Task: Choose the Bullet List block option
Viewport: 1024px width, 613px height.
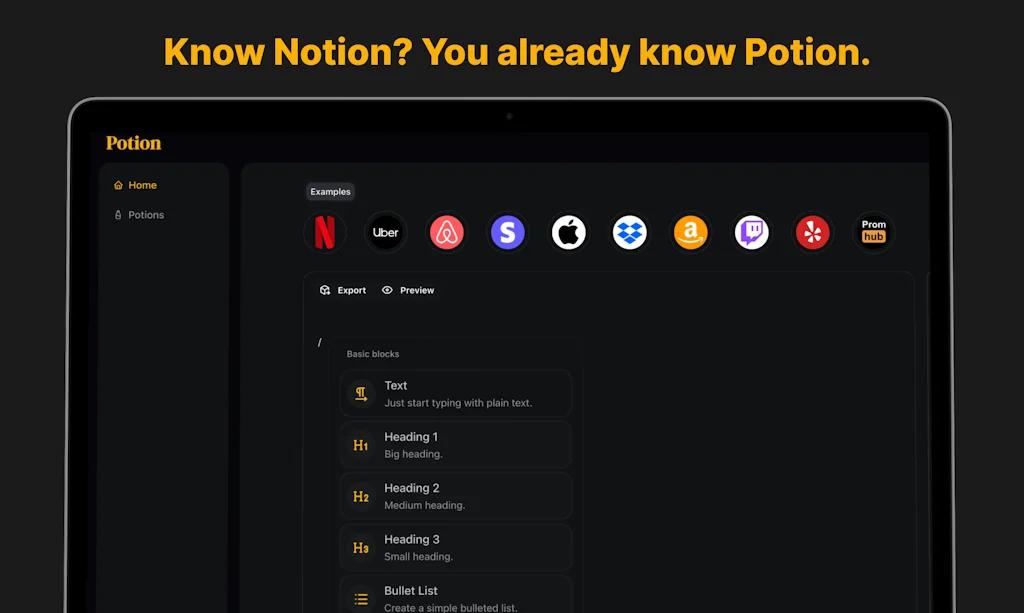Action: [455, 595]
